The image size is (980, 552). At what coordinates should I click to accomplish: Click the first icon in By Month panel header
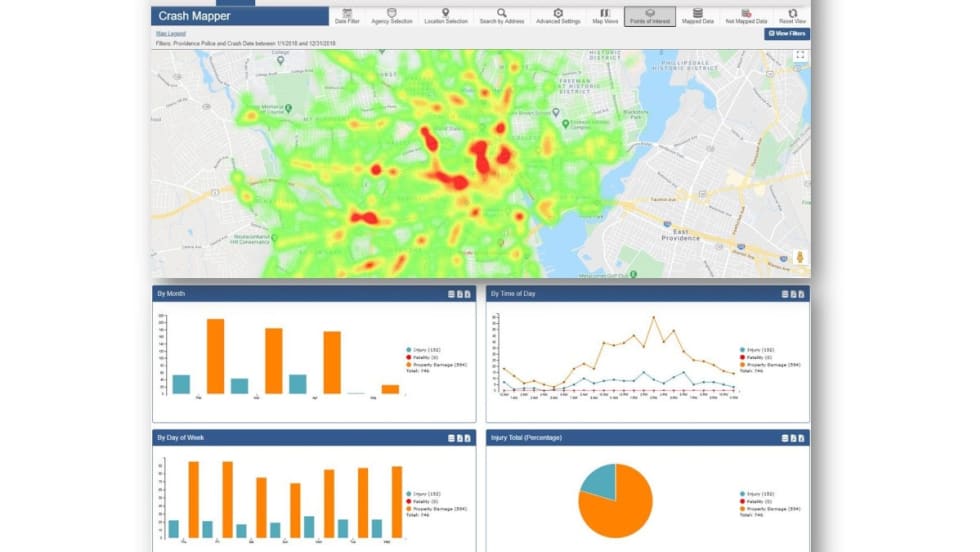click(x=451, y=294)
